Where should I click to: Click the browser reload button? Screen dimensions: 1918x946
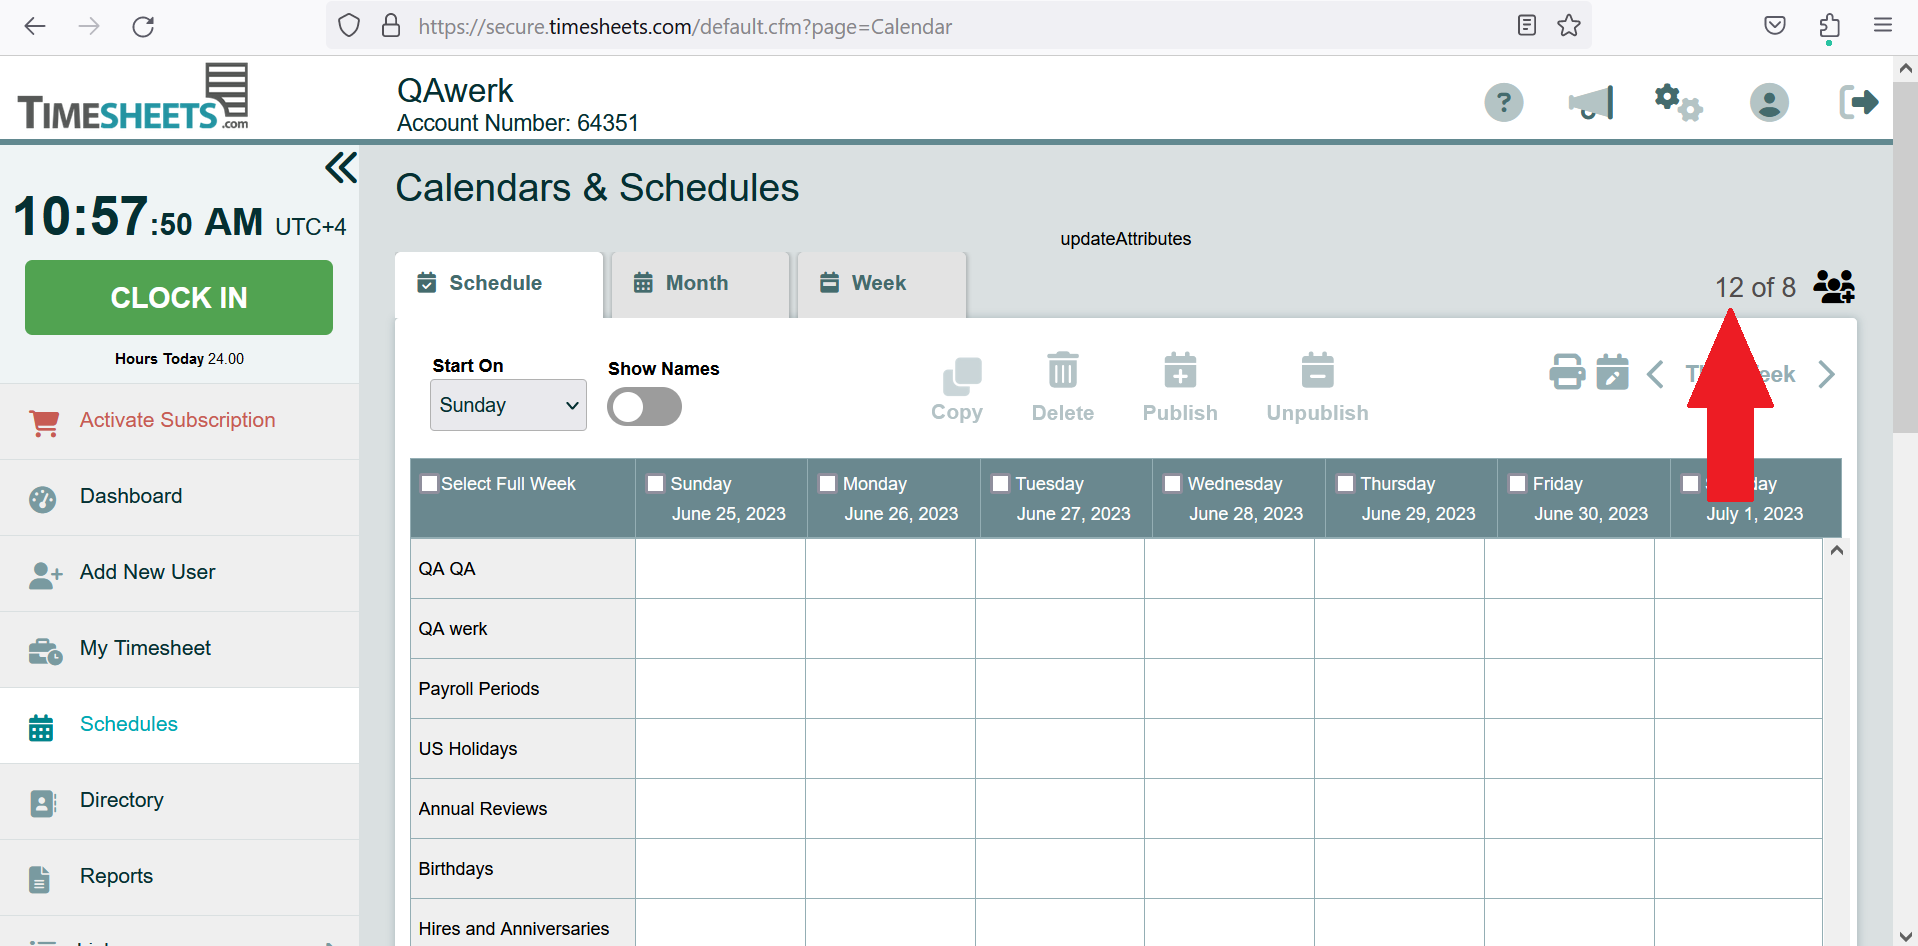(x=143, y=26)
